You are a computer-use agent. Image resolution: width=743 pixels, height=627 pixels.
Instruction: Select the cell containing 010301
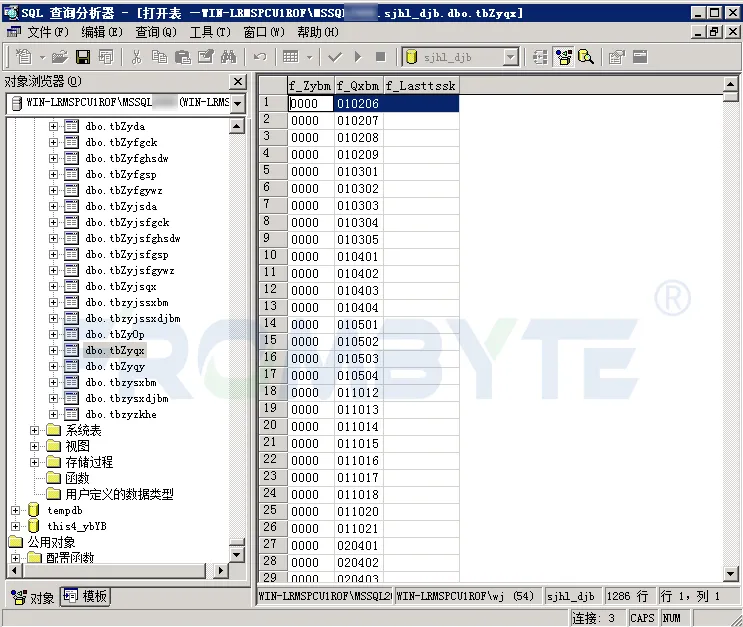click(359, 172)
